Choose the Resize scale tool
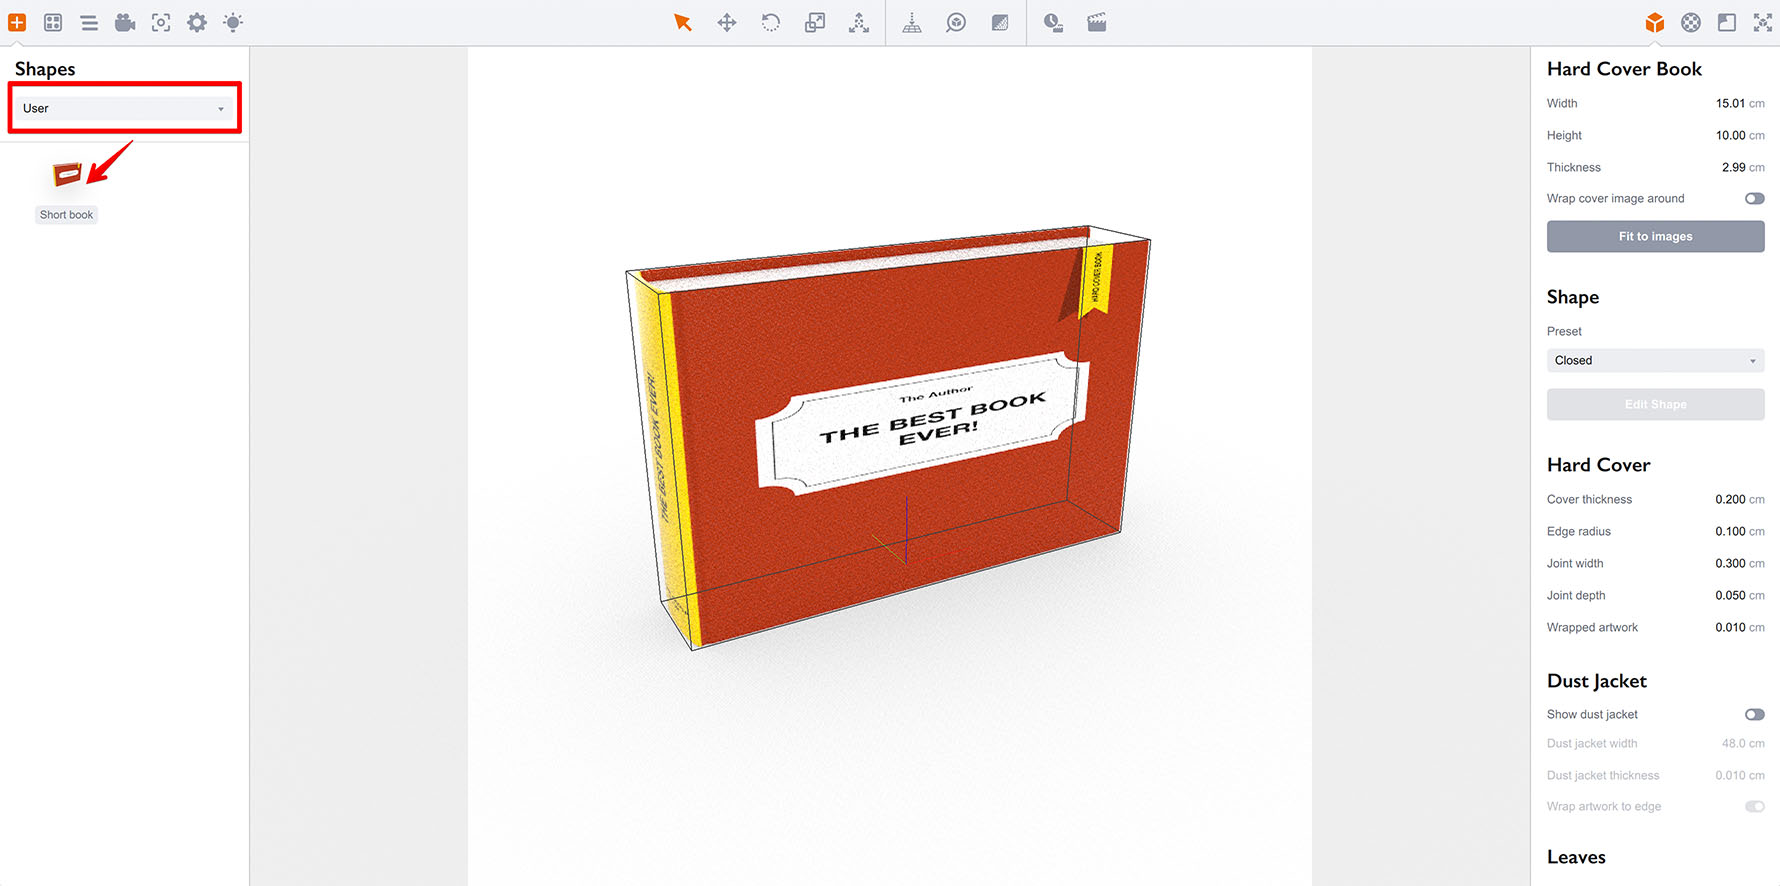1780x886 pixels. pos(815,22)
